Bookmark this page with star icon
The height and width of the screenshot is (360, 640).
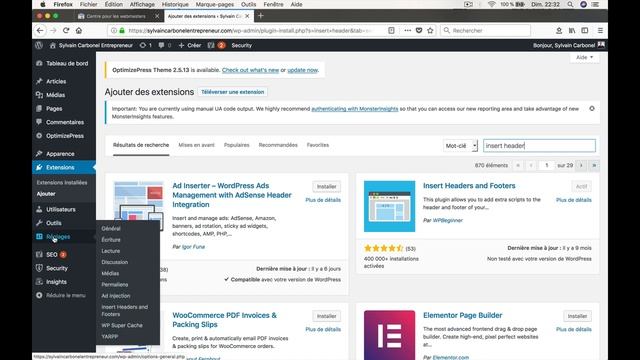tap(430, 31)
